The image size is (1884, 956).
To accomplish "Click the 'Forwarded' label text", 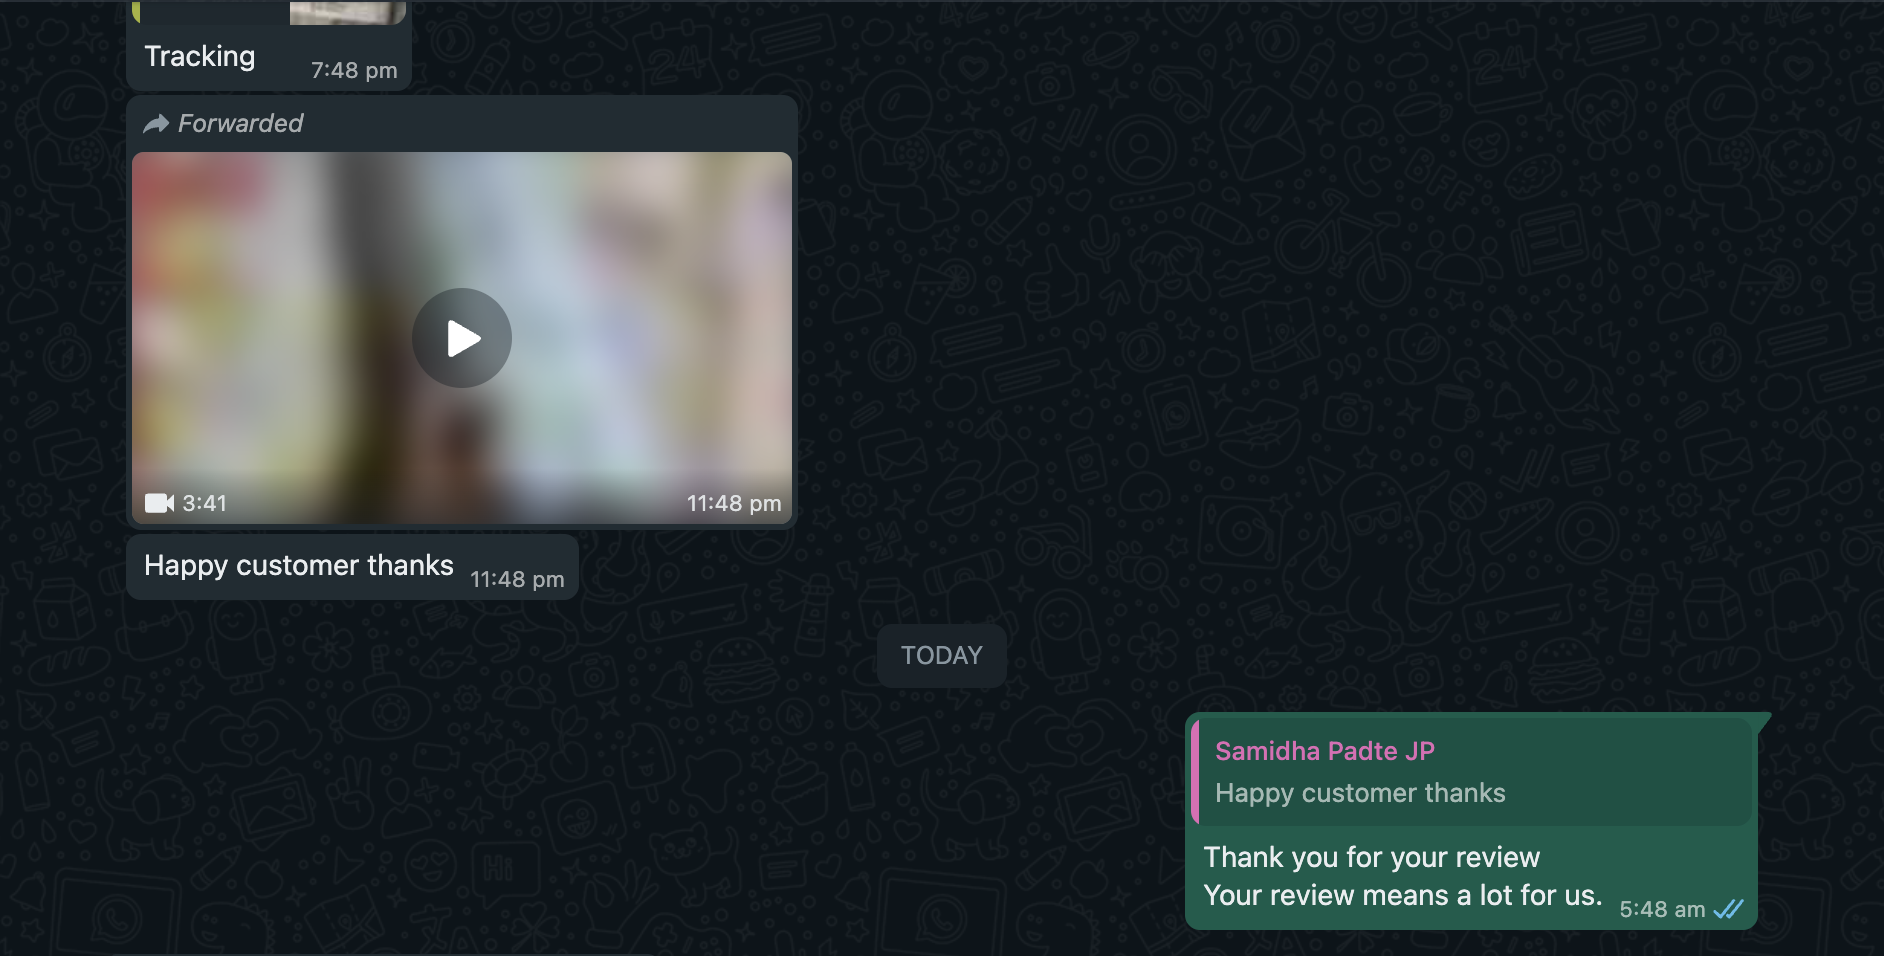I will pos(240,124).
